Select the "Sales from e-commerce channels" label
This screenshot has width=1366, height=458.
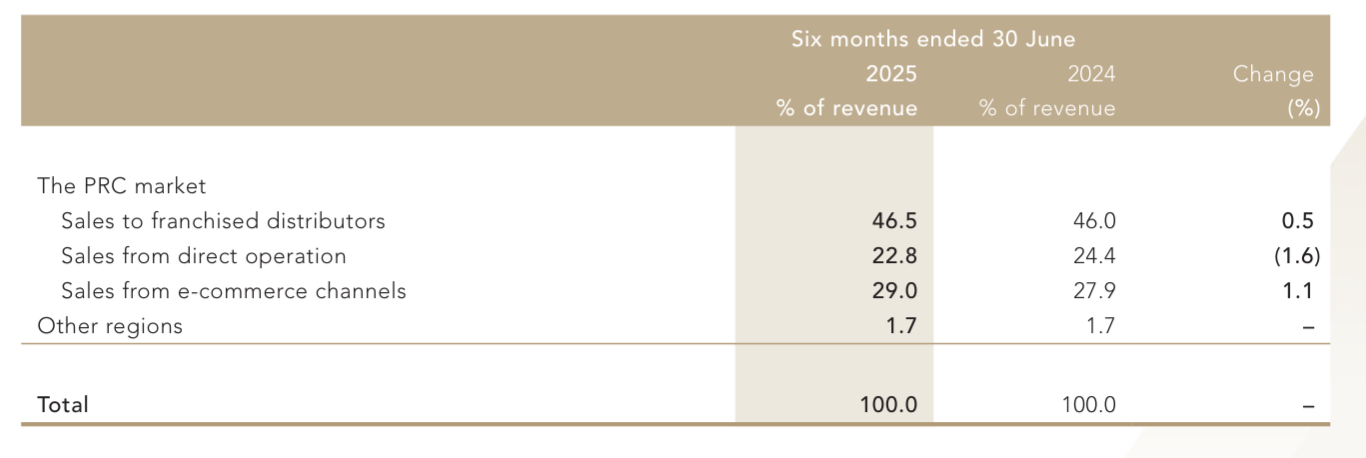pyautogui.click(x=234, y=291)
